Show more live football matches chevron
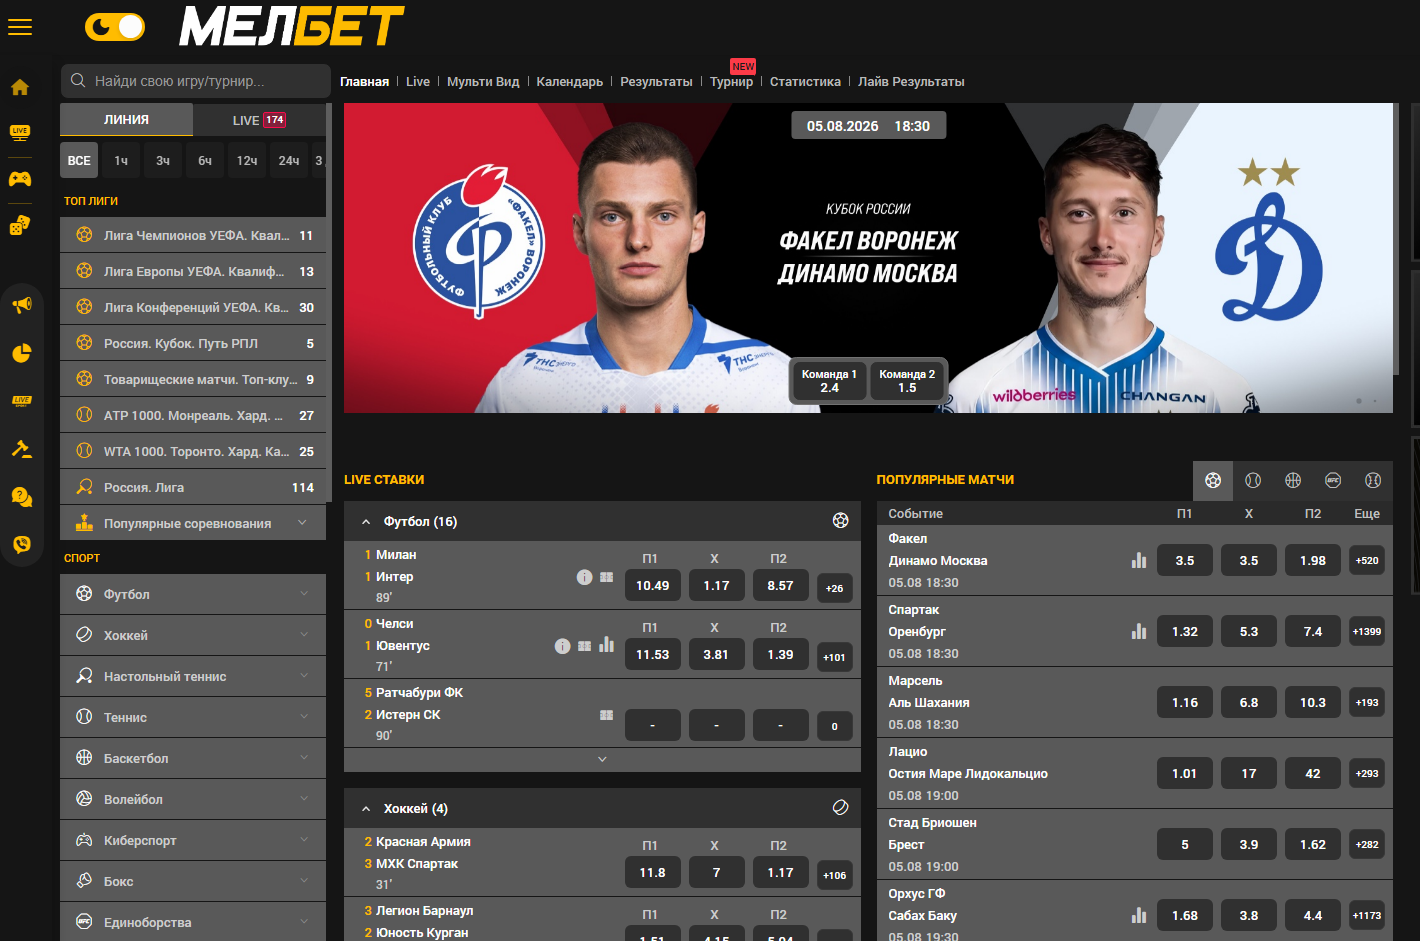 click(x=602, y=760)
